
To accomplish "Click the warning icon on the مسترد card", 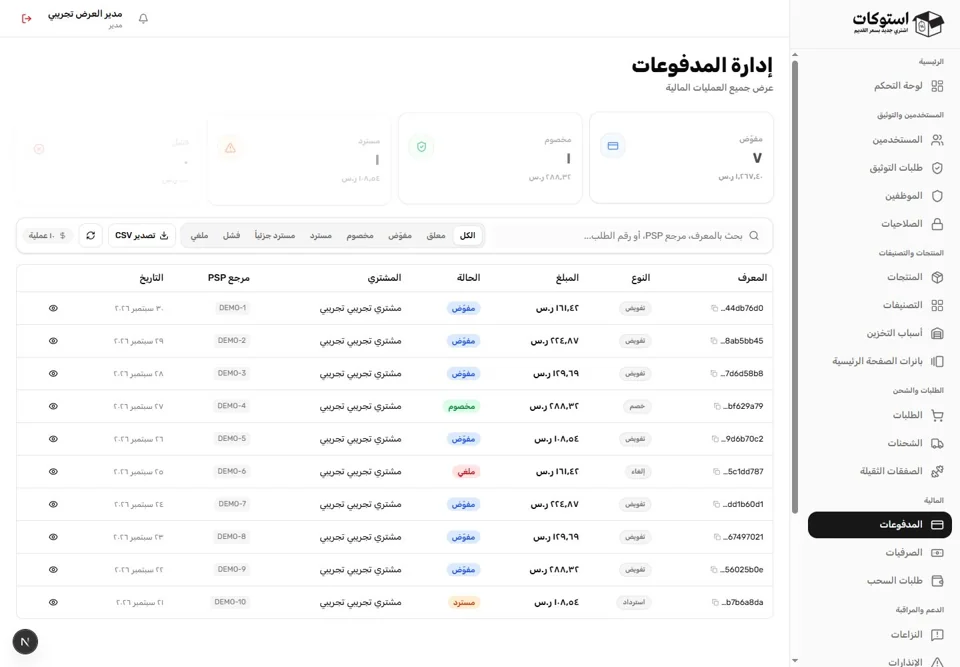I will (230, 148).
